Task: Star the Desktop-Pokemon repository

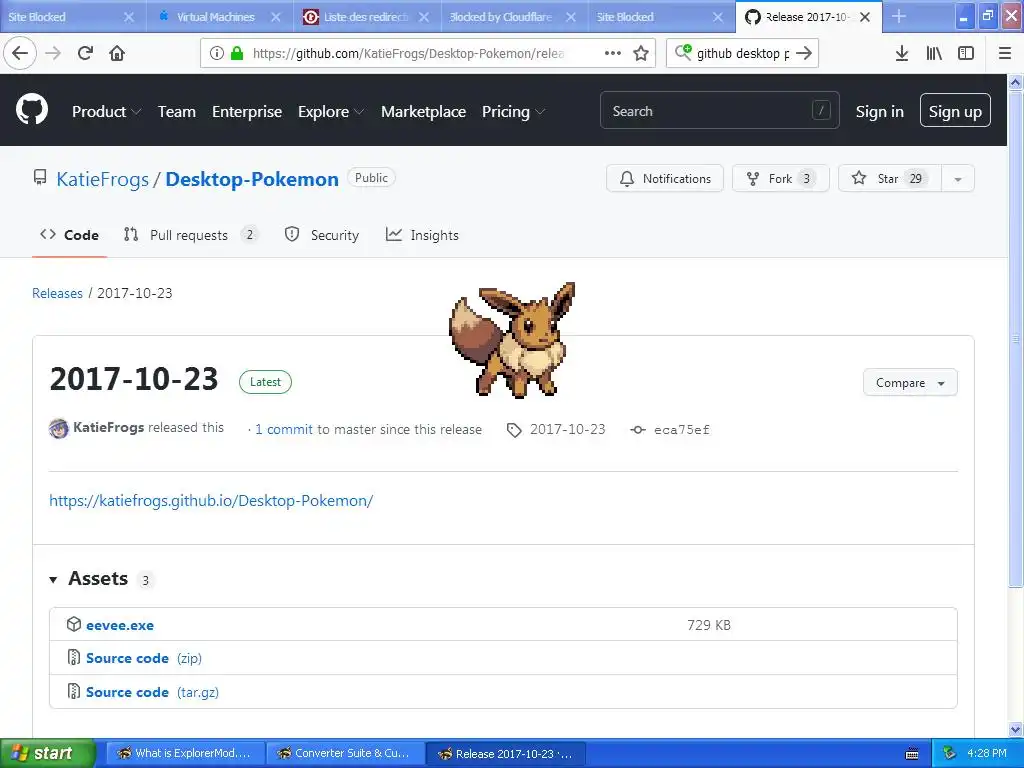Action: 889,178
